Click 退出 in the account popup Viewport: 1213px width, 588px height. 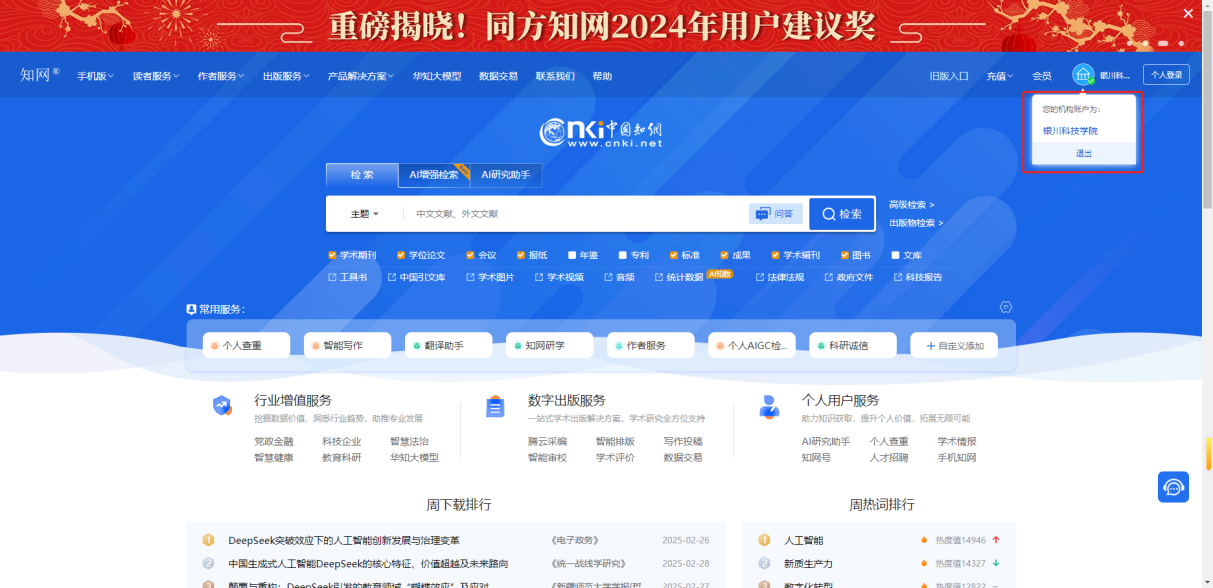point(1083,153)
